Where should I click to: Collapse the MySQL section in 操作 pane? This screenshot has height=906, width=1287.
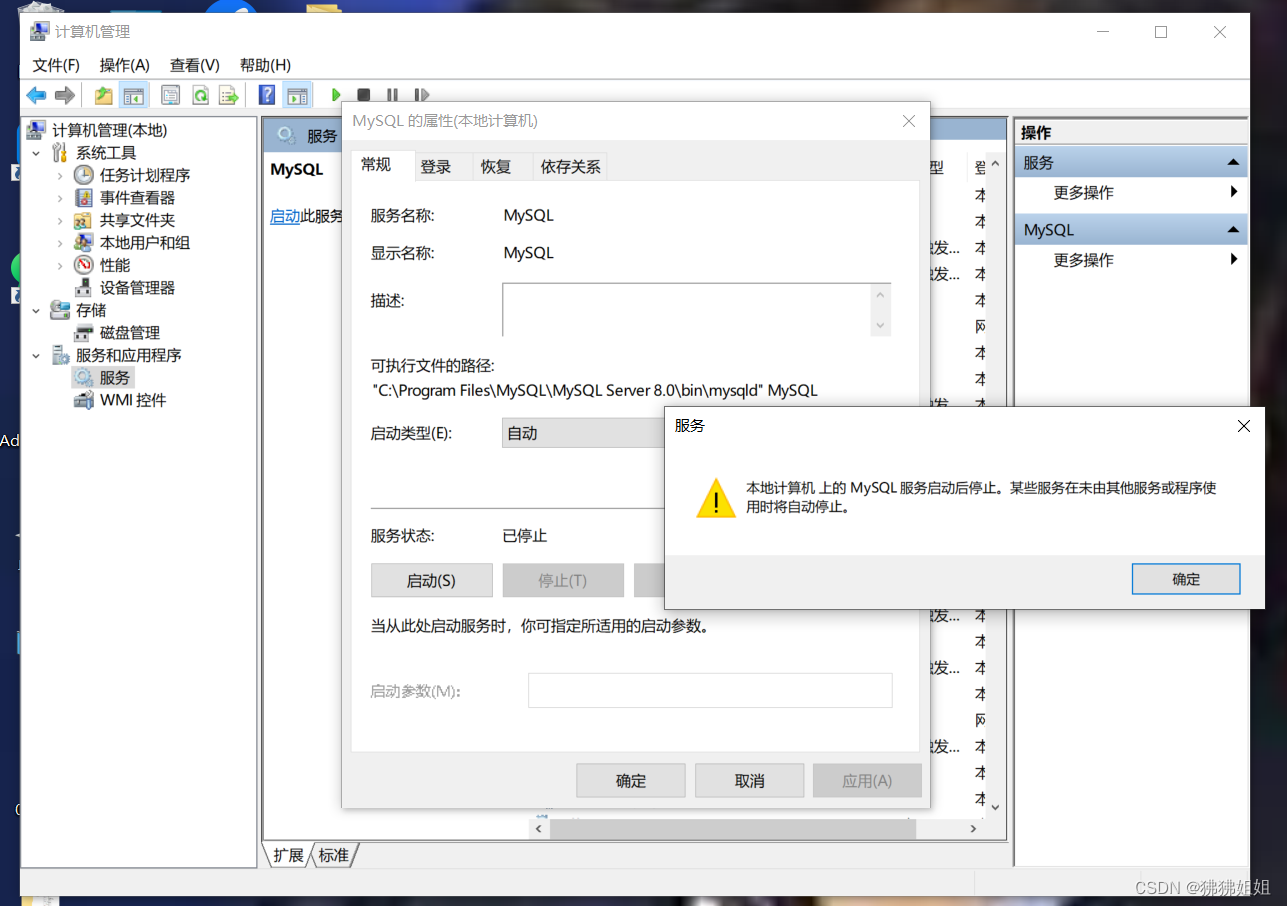1233,230
